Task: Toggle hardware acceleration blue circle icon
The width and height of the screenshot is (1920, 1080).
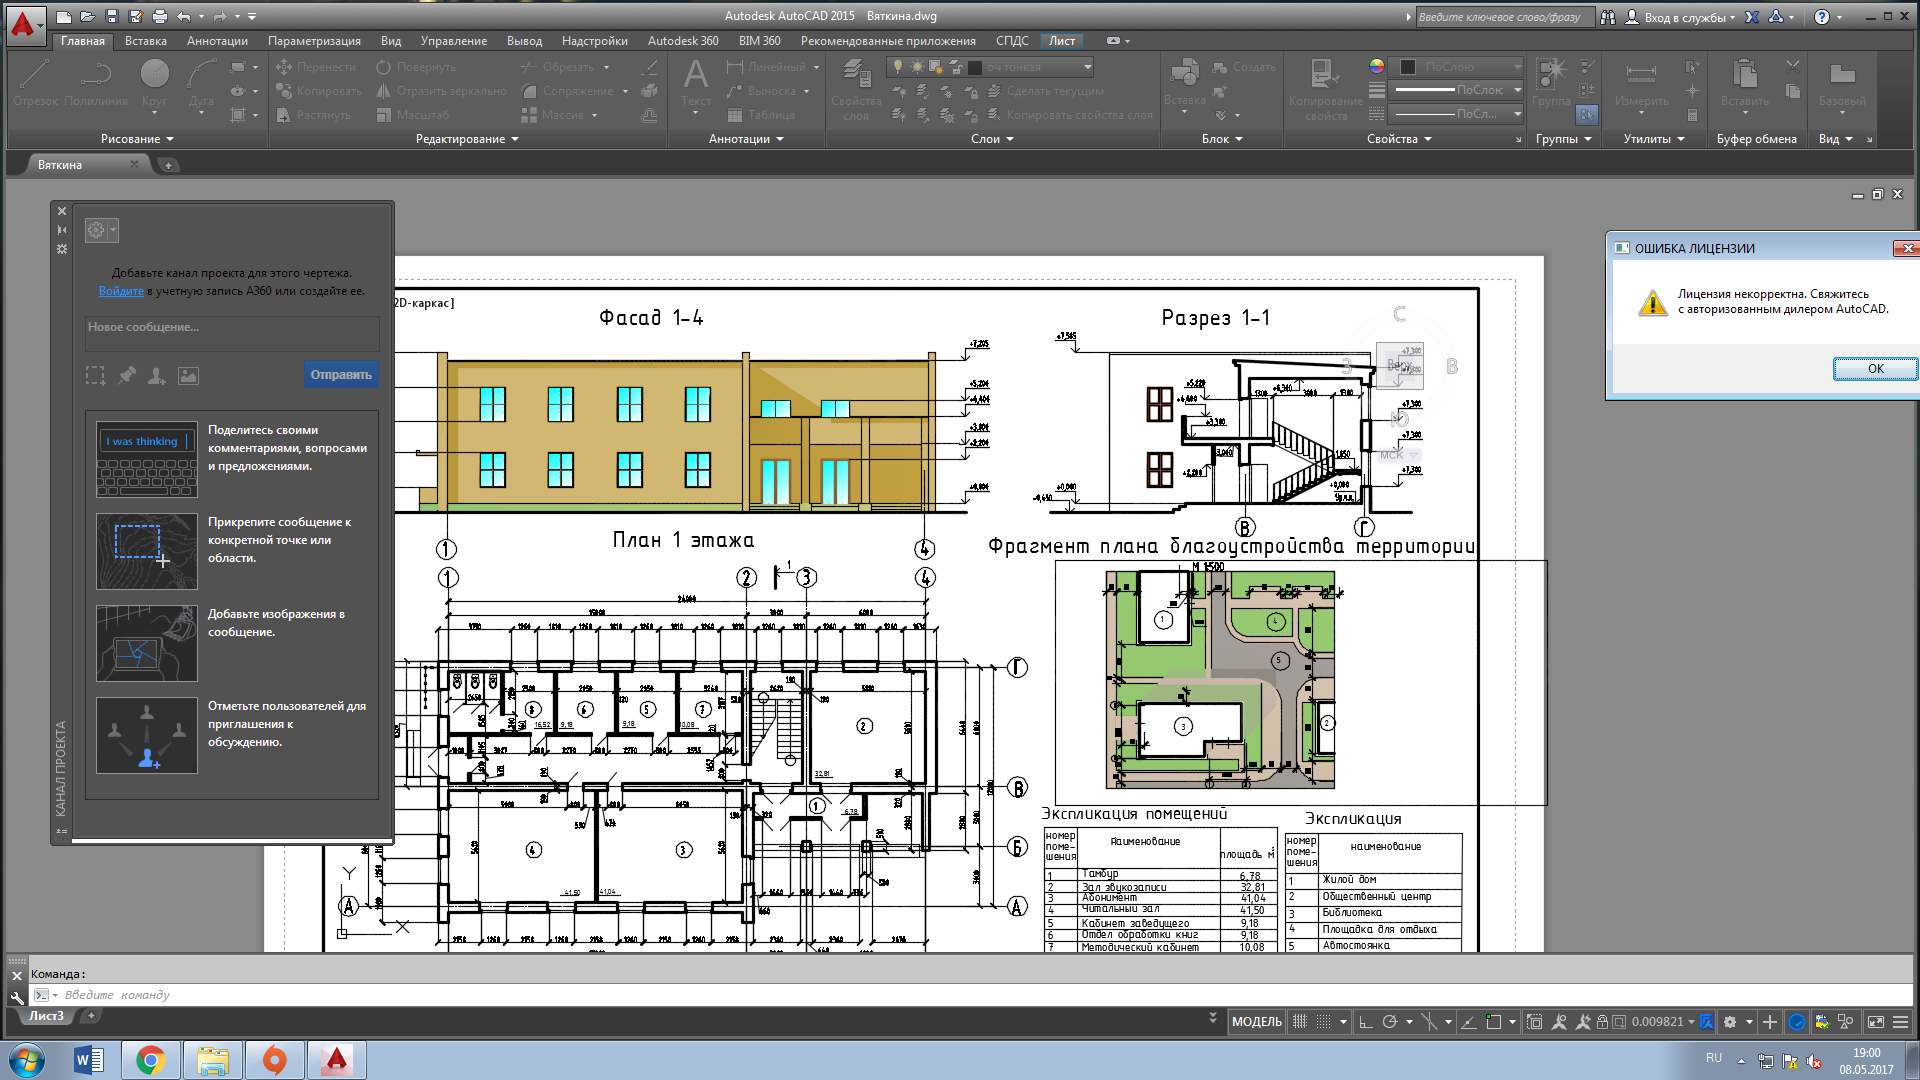Action: (1797, 1022)
